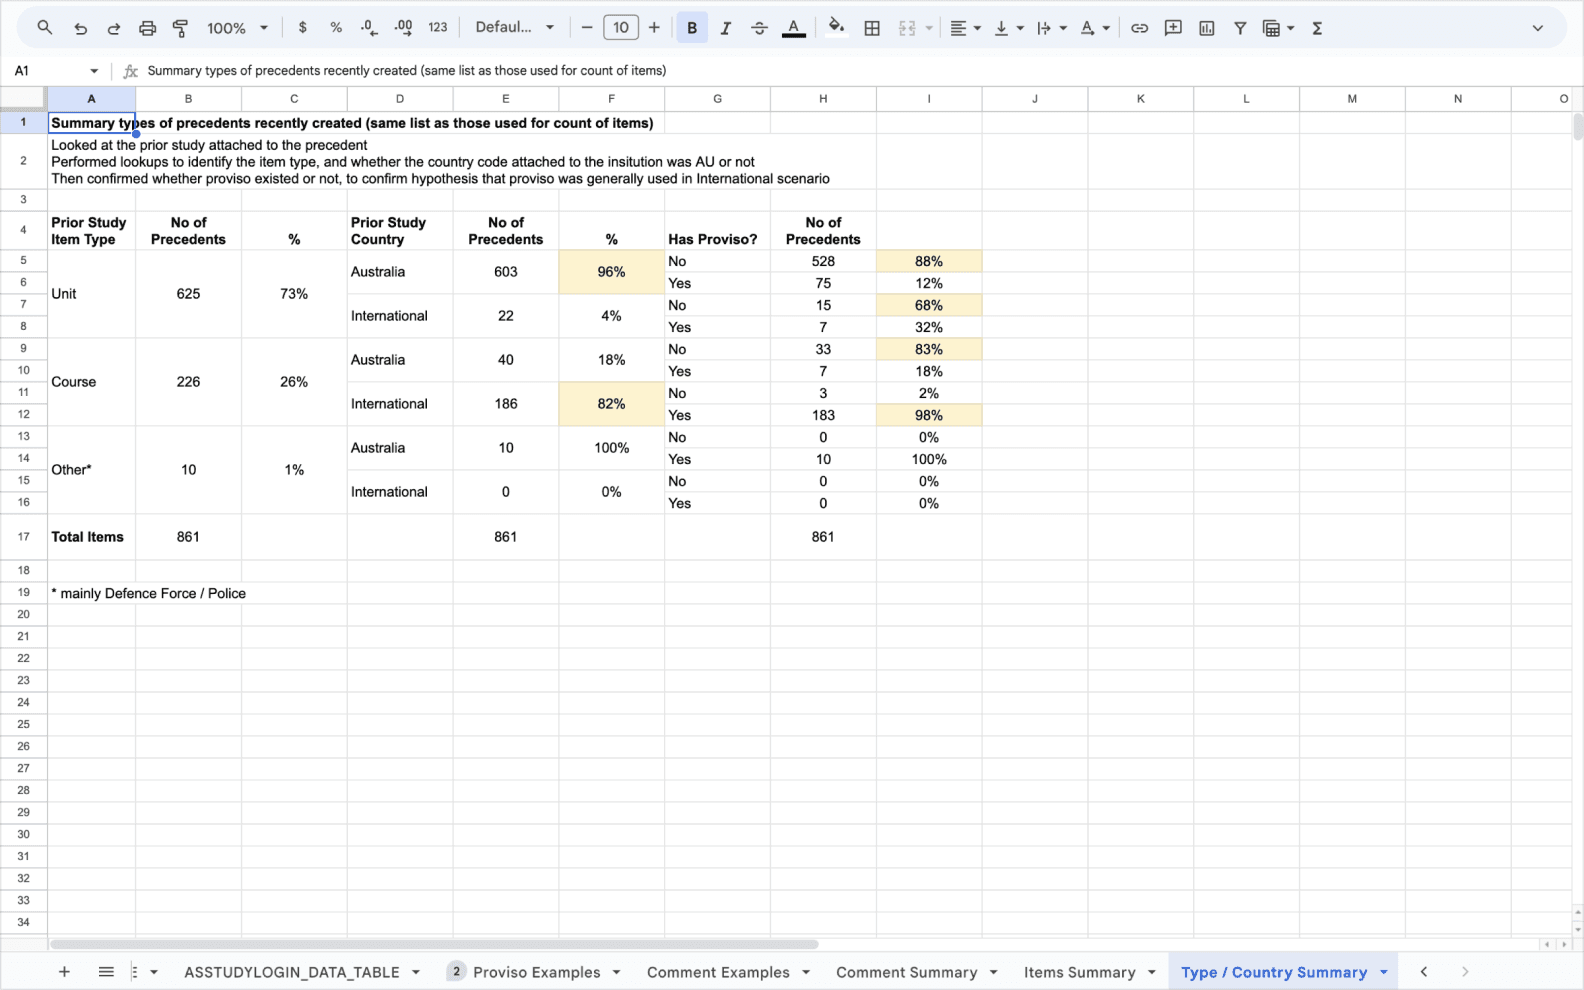This screenshot has height=990, width=1584.
Task: Click the Merge cells icon
Action: pos(907,28)
